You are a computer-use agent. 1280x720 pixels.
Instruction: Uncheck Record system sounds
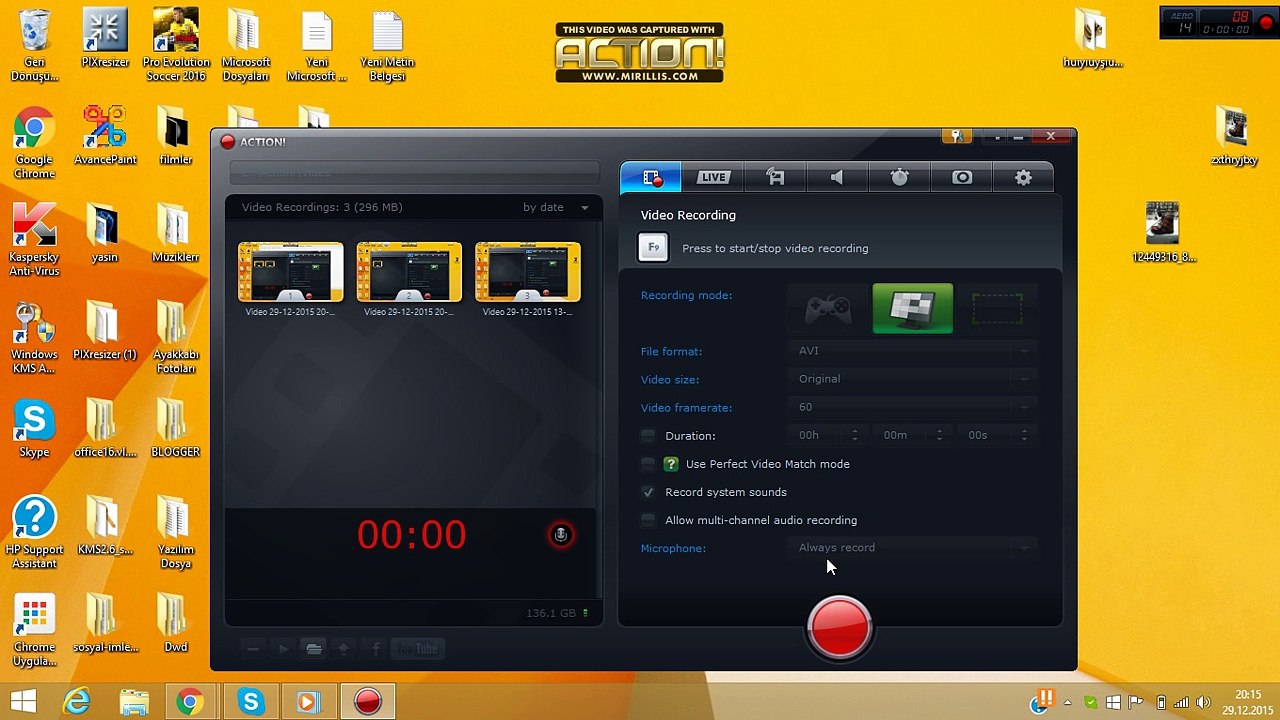(648, 492)
